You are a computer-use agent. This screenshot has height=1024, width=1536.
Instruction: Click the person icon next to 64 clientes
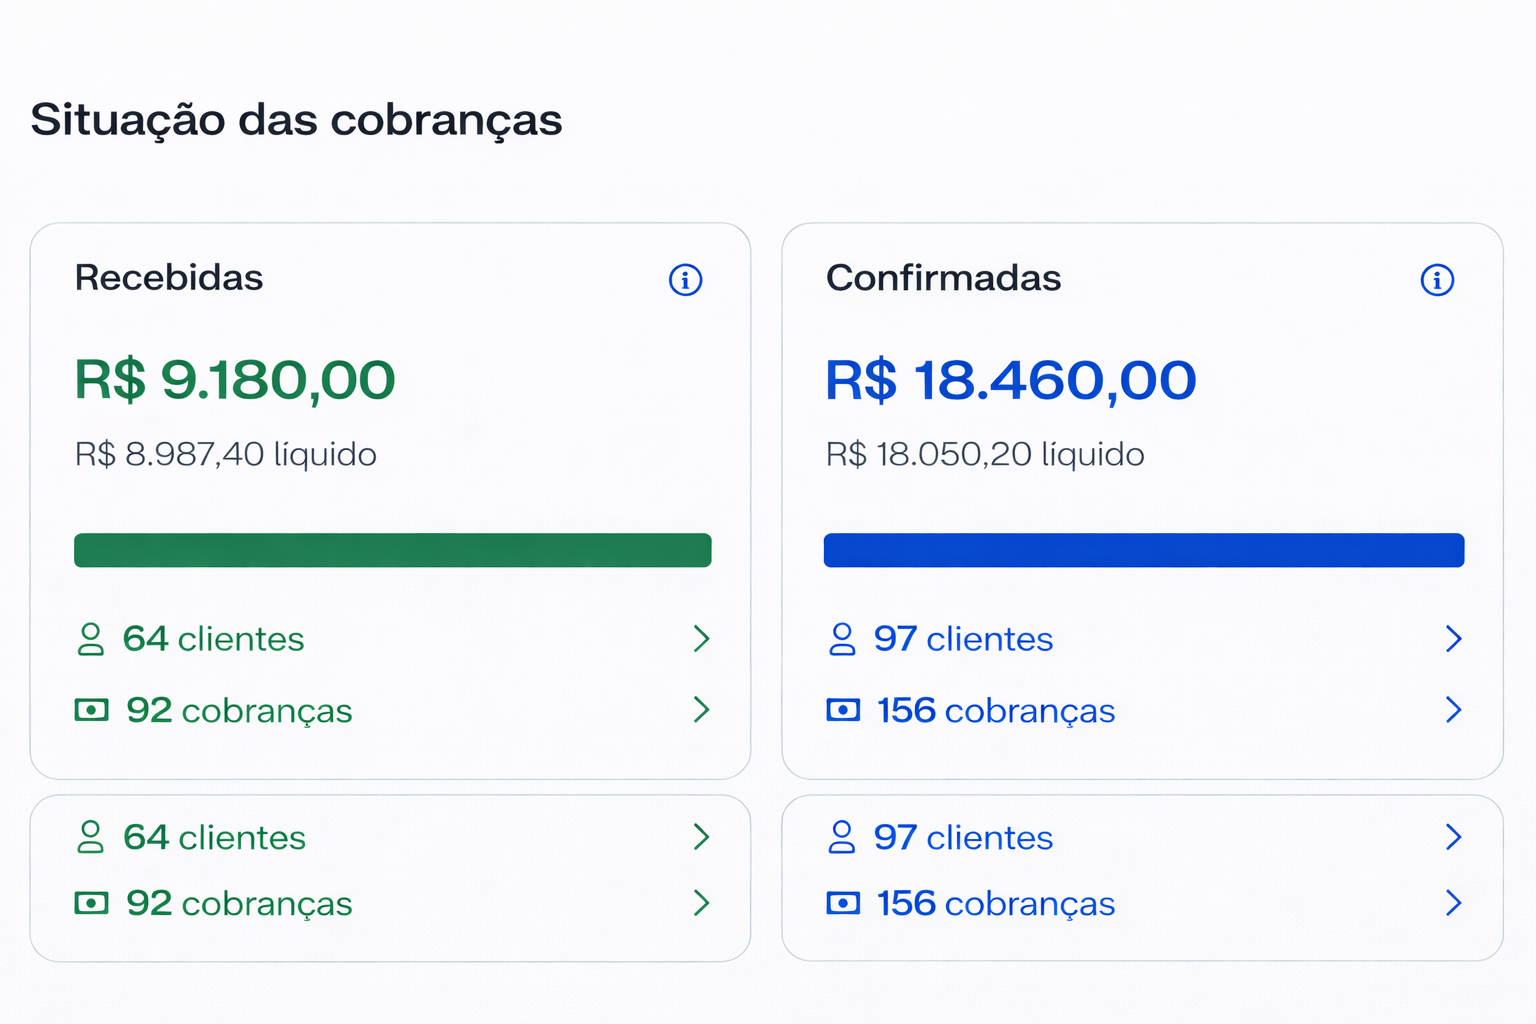(x=92, y=639)
